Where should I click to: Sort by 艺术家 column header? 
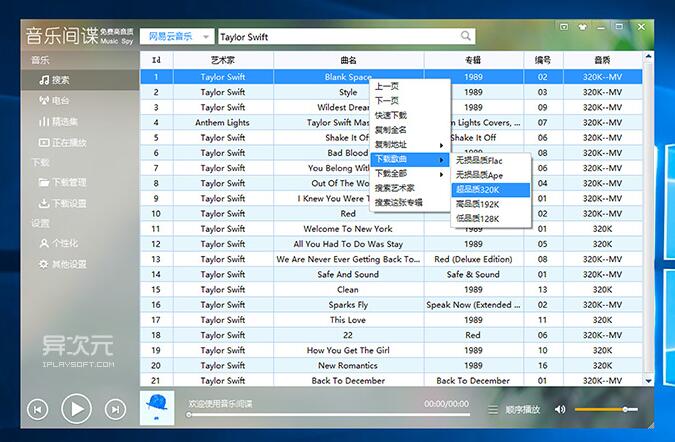click(223, 60)
